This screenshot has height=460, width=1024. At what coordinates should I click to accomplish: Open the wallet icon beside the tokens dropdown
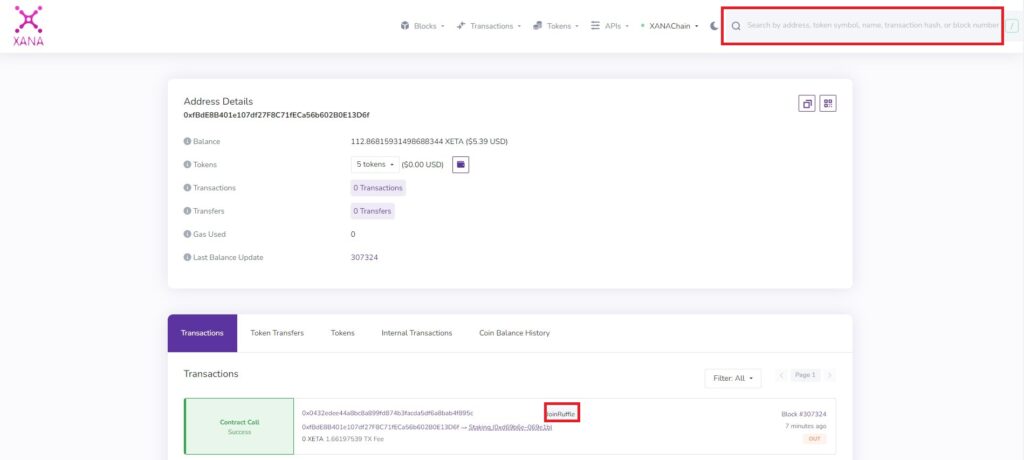(461, 165)
